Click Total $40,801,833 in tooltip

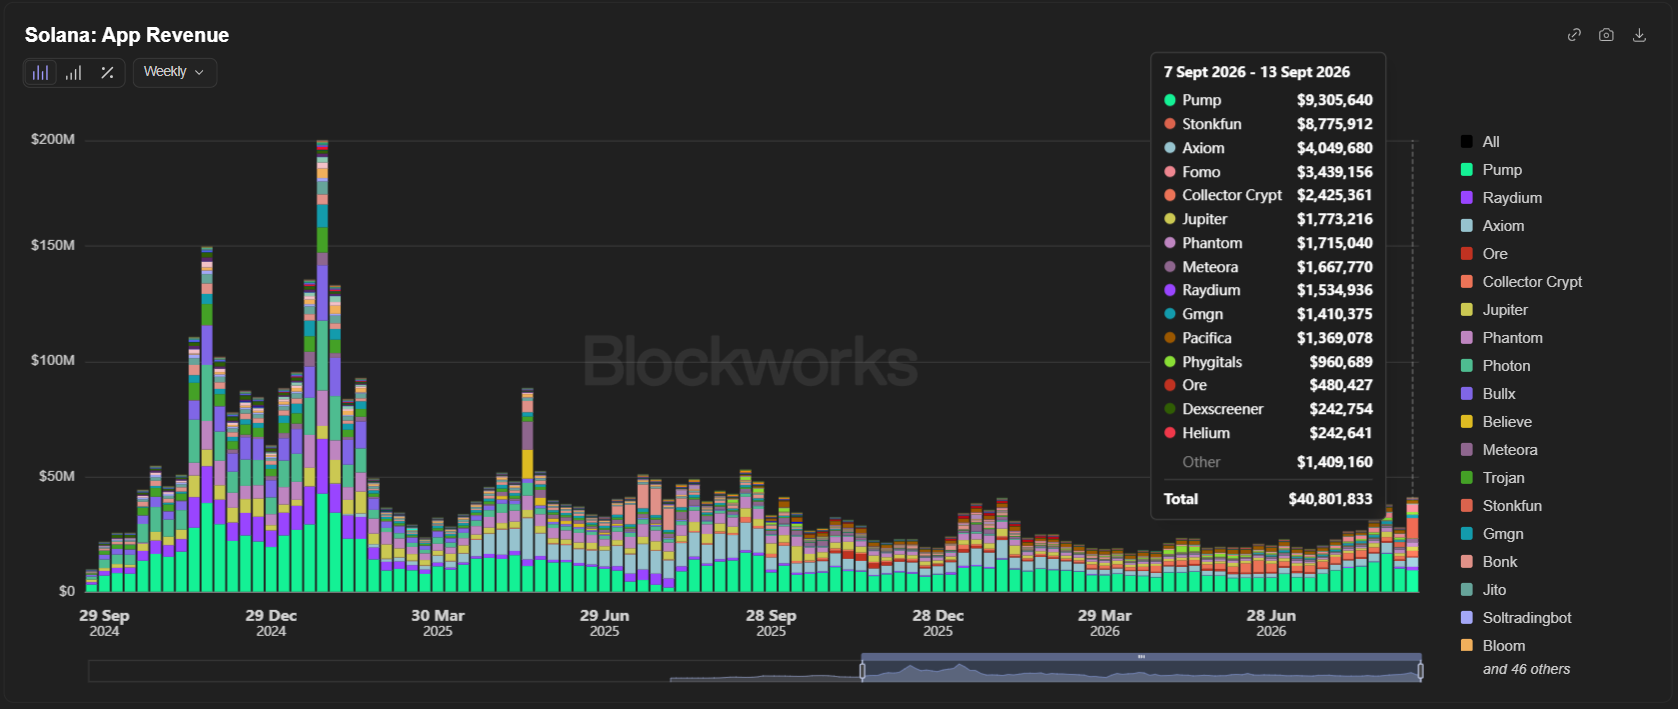(x=1268, y=499)
